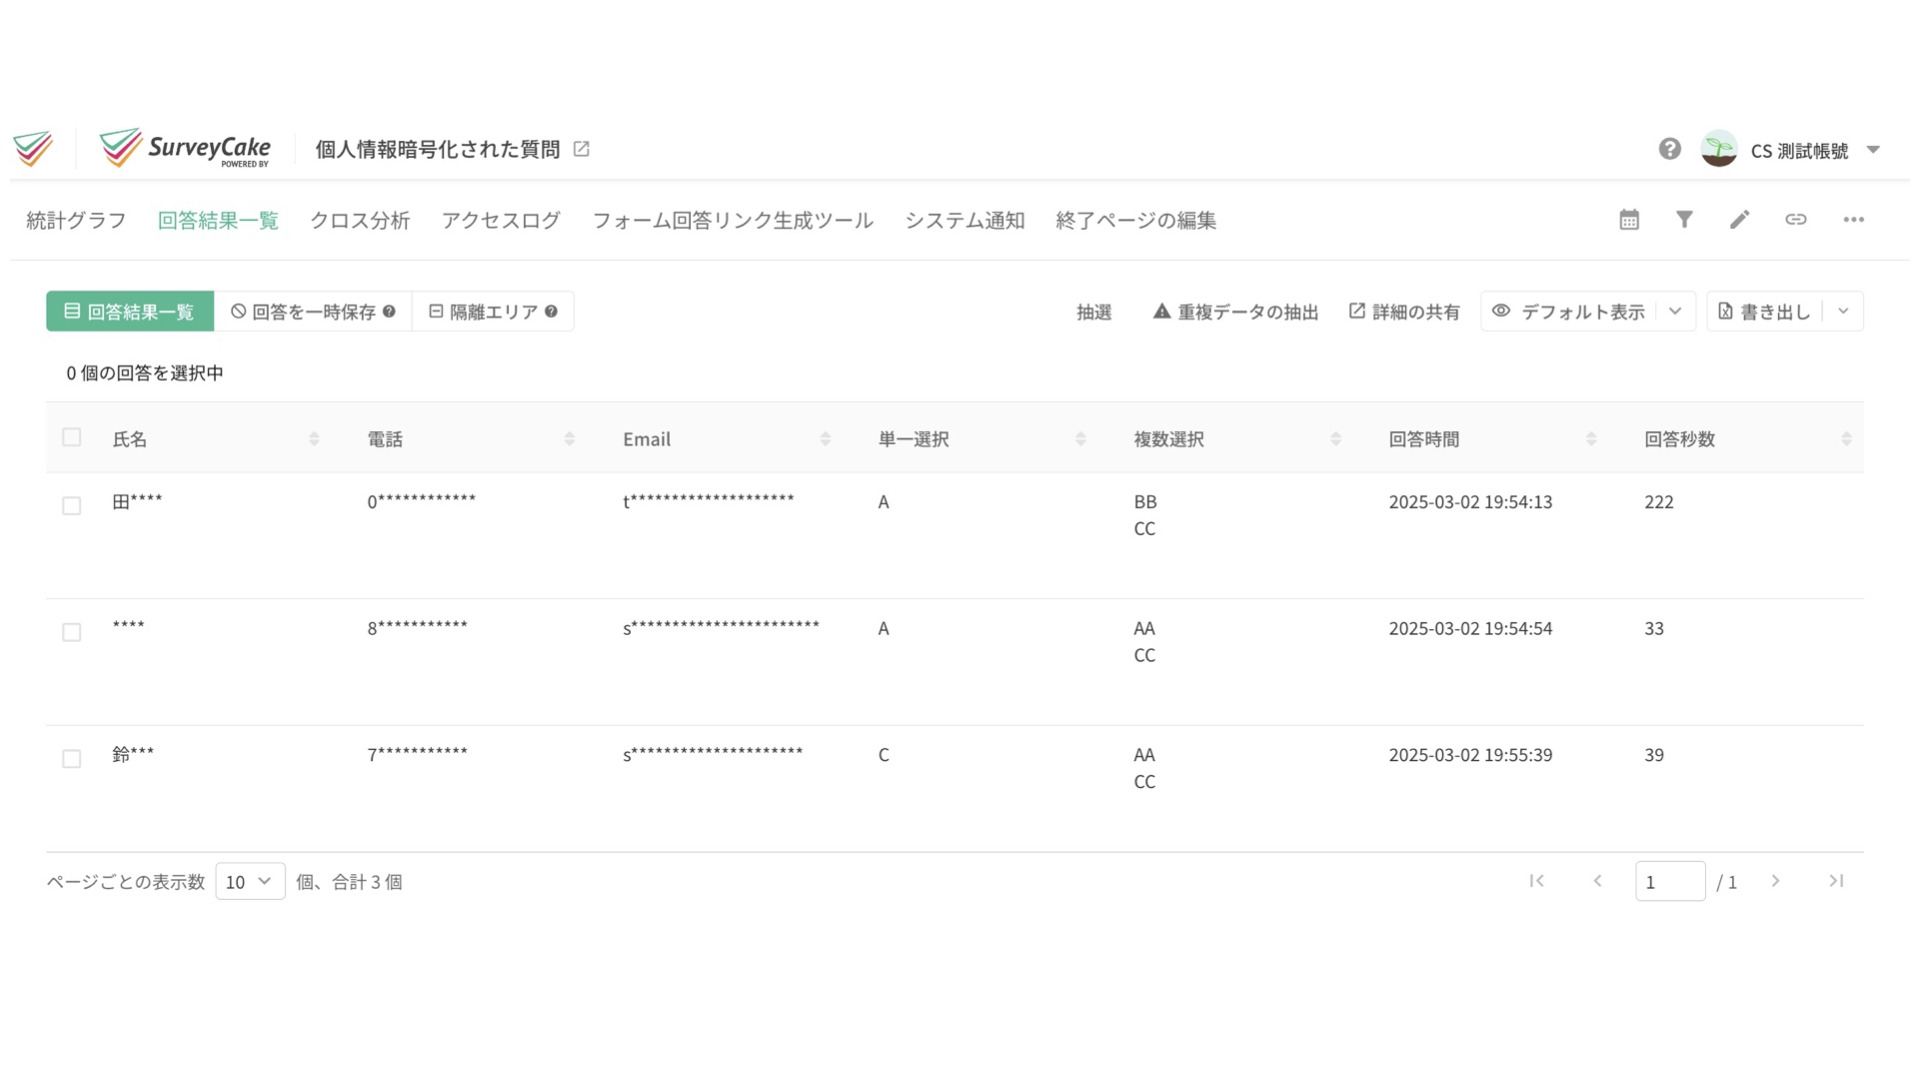
Task: Open the calendar date filter icon
Action: [x=1629, y=219]
